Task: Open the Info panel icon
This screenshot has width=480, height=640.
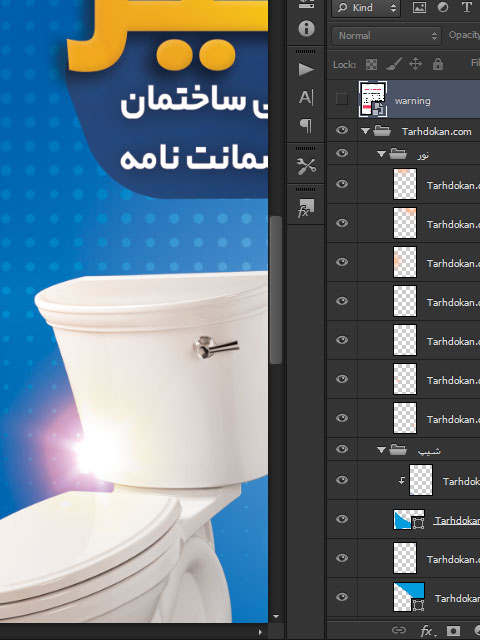Action: (x=306, y=29)
